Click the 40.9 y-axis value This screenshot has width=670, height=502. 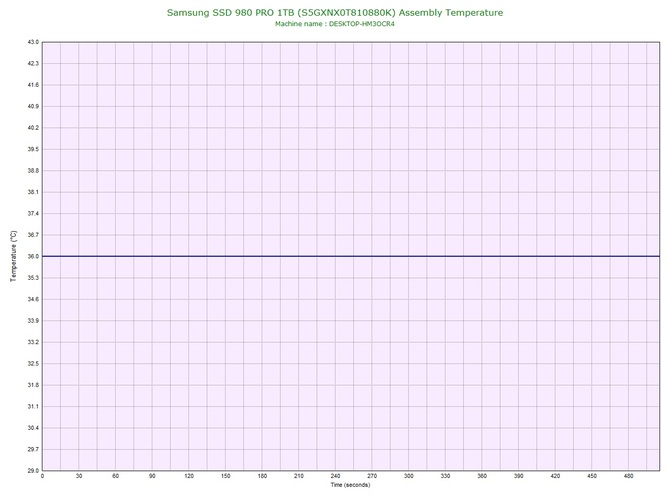(33, 106)
